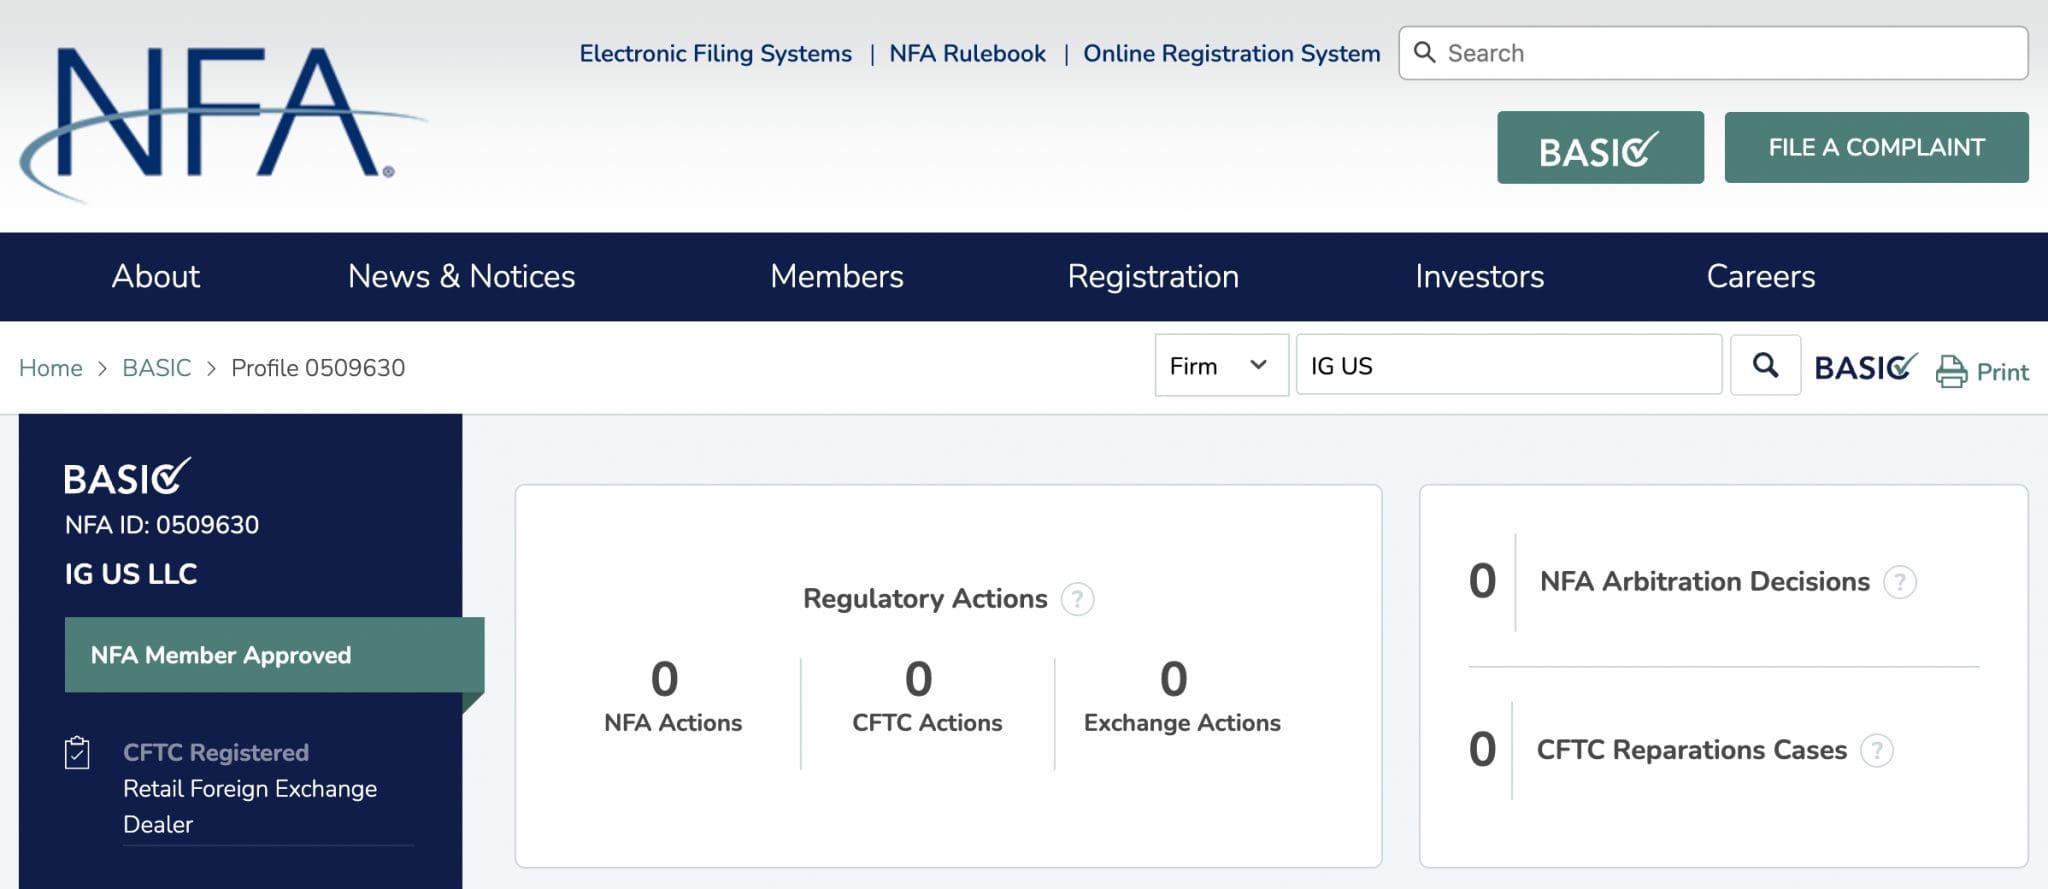Click the clipboard icon beside CFTC Registered

pos(77,753)
